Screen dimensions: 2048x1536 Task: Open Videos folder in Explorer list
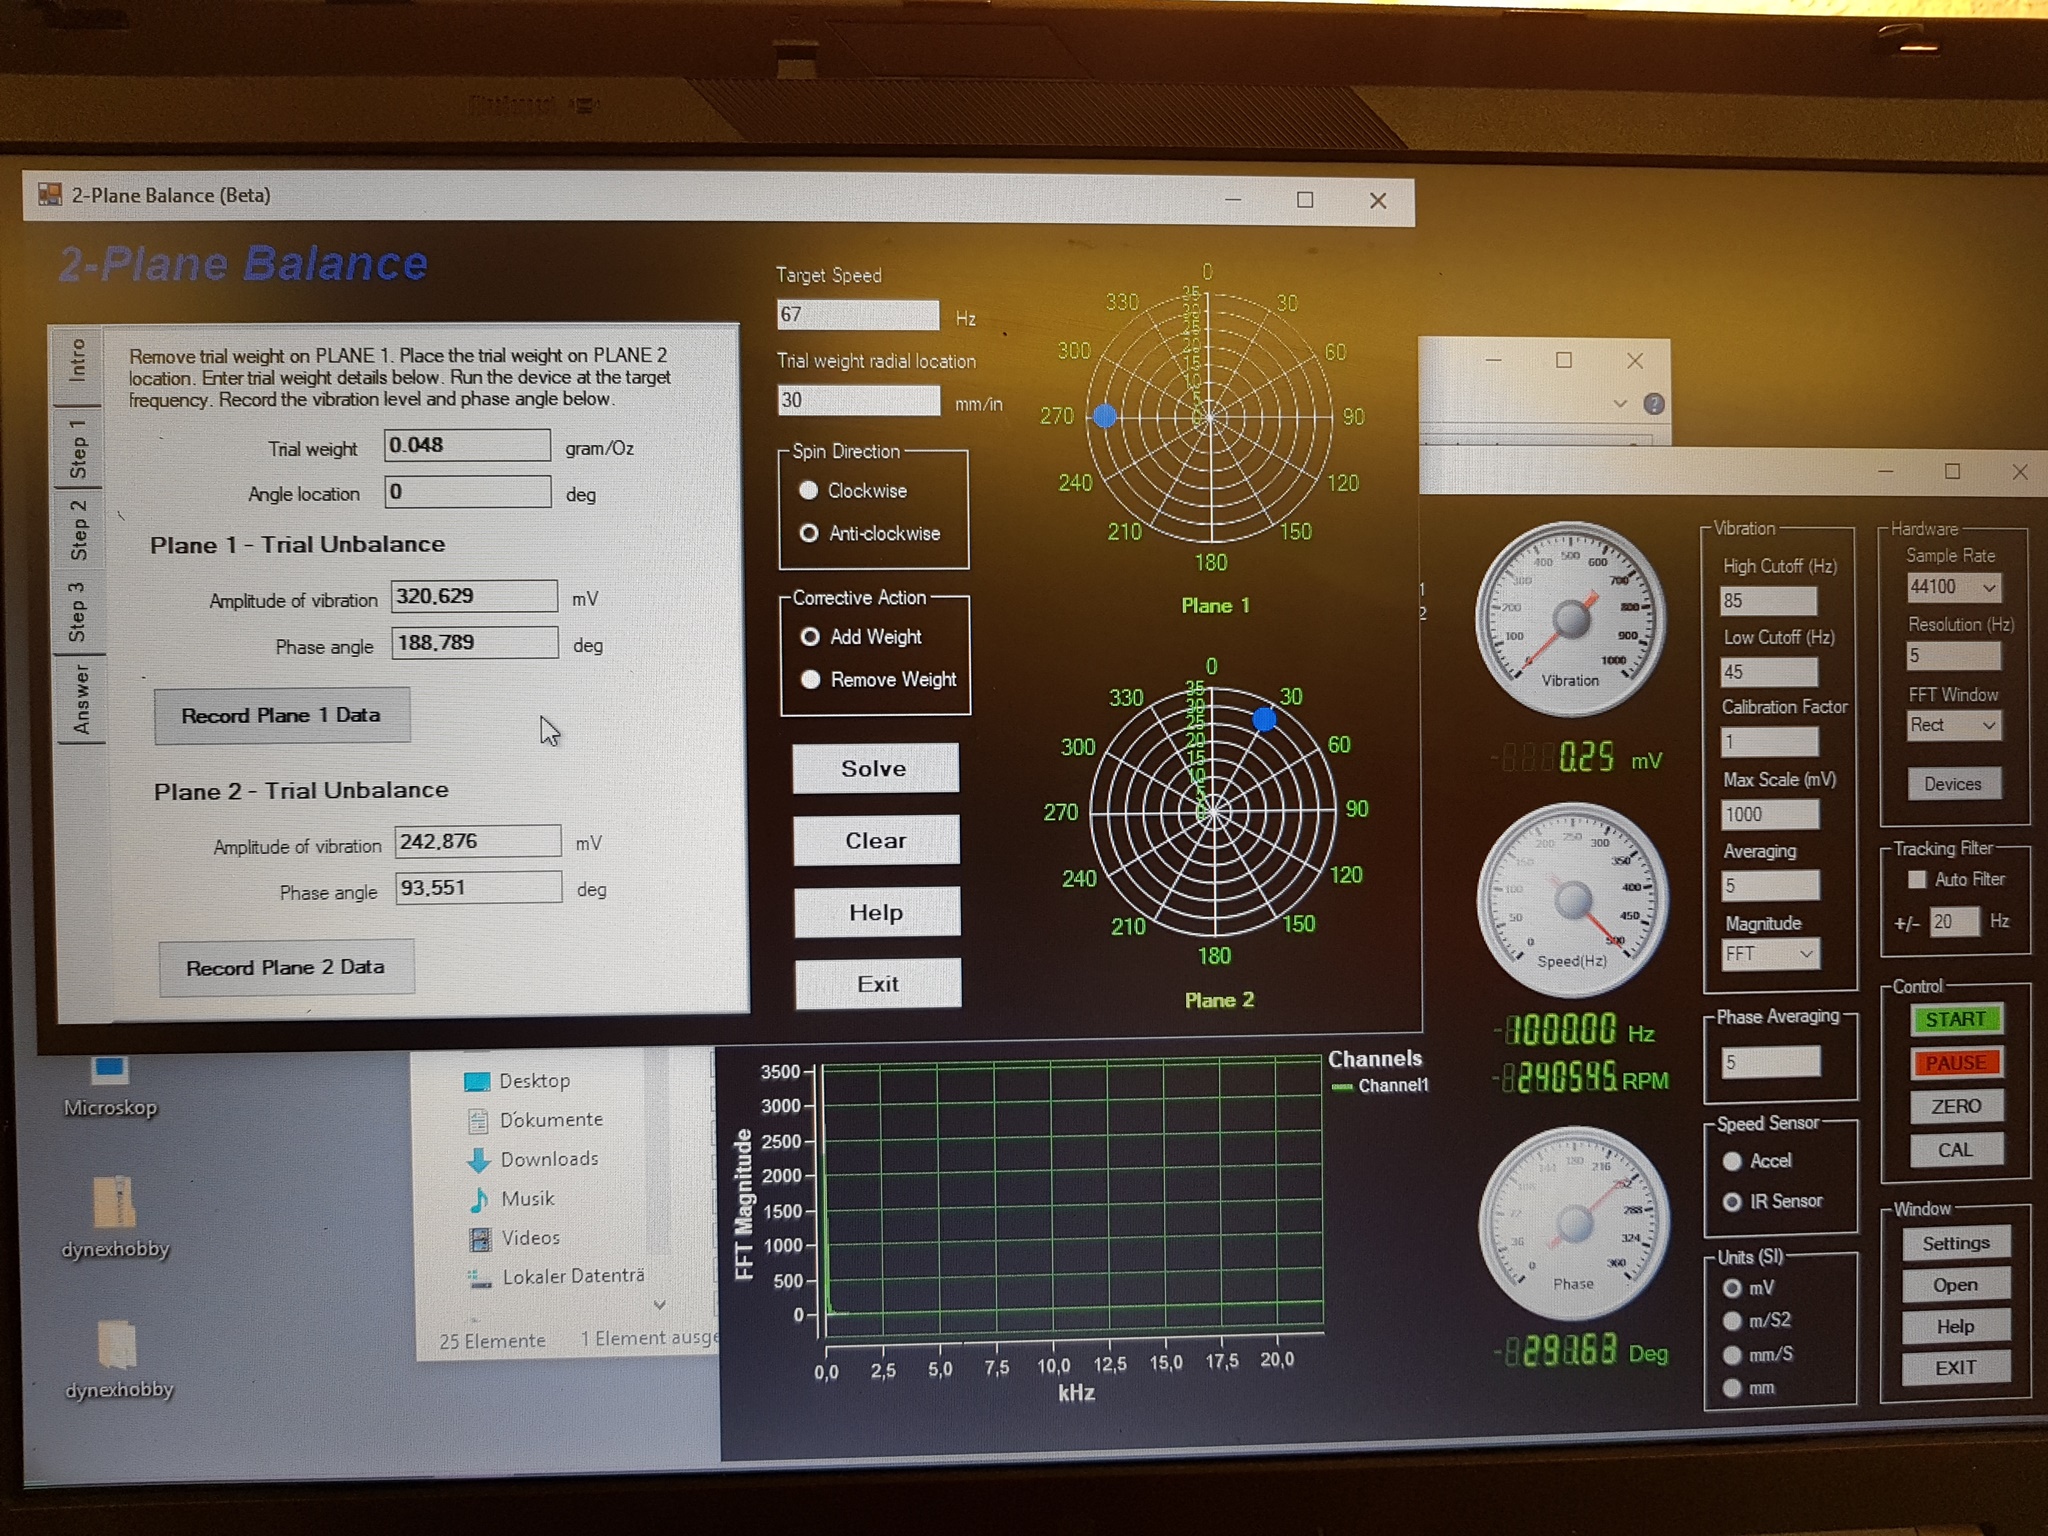(x=515, y=1238)
